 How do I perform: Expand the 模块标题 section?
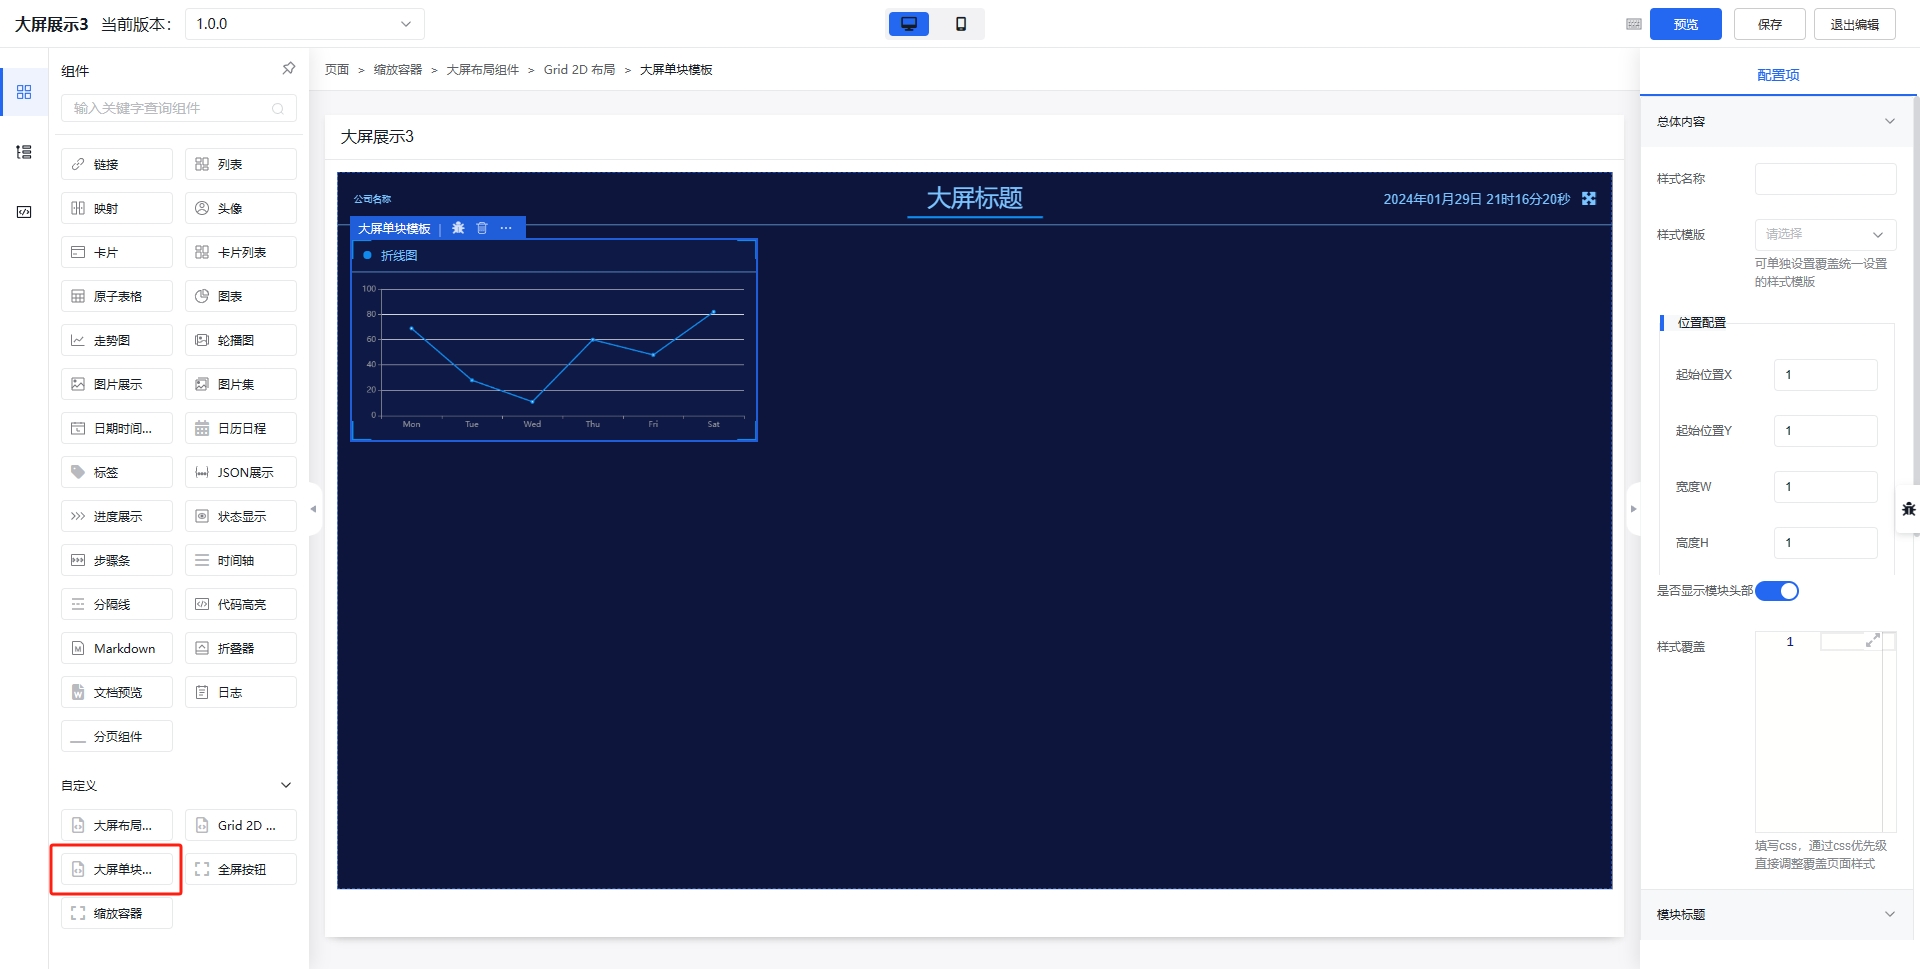pos(1889,914)
